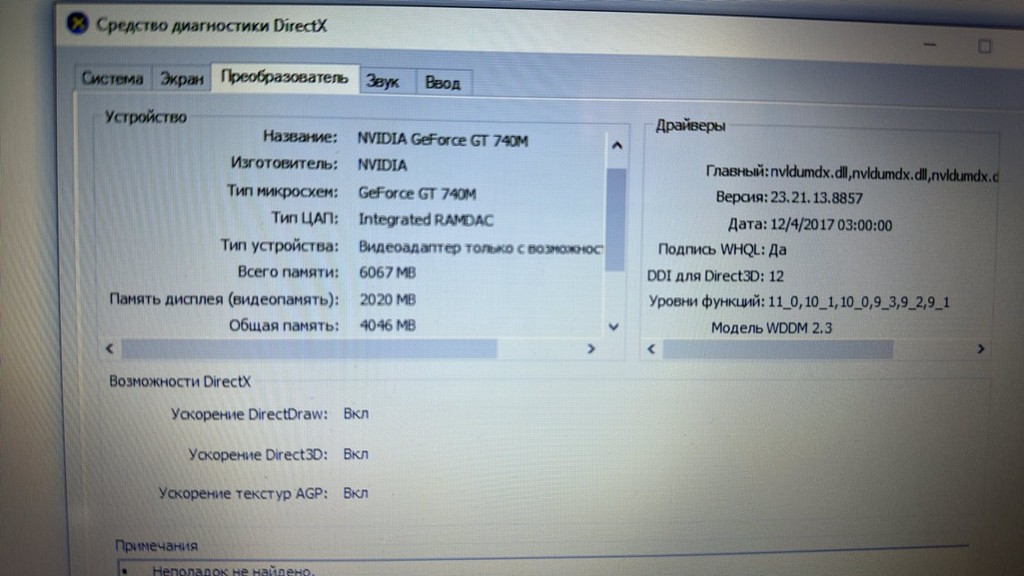Click display memory value 2020 MB

point(387,300)
